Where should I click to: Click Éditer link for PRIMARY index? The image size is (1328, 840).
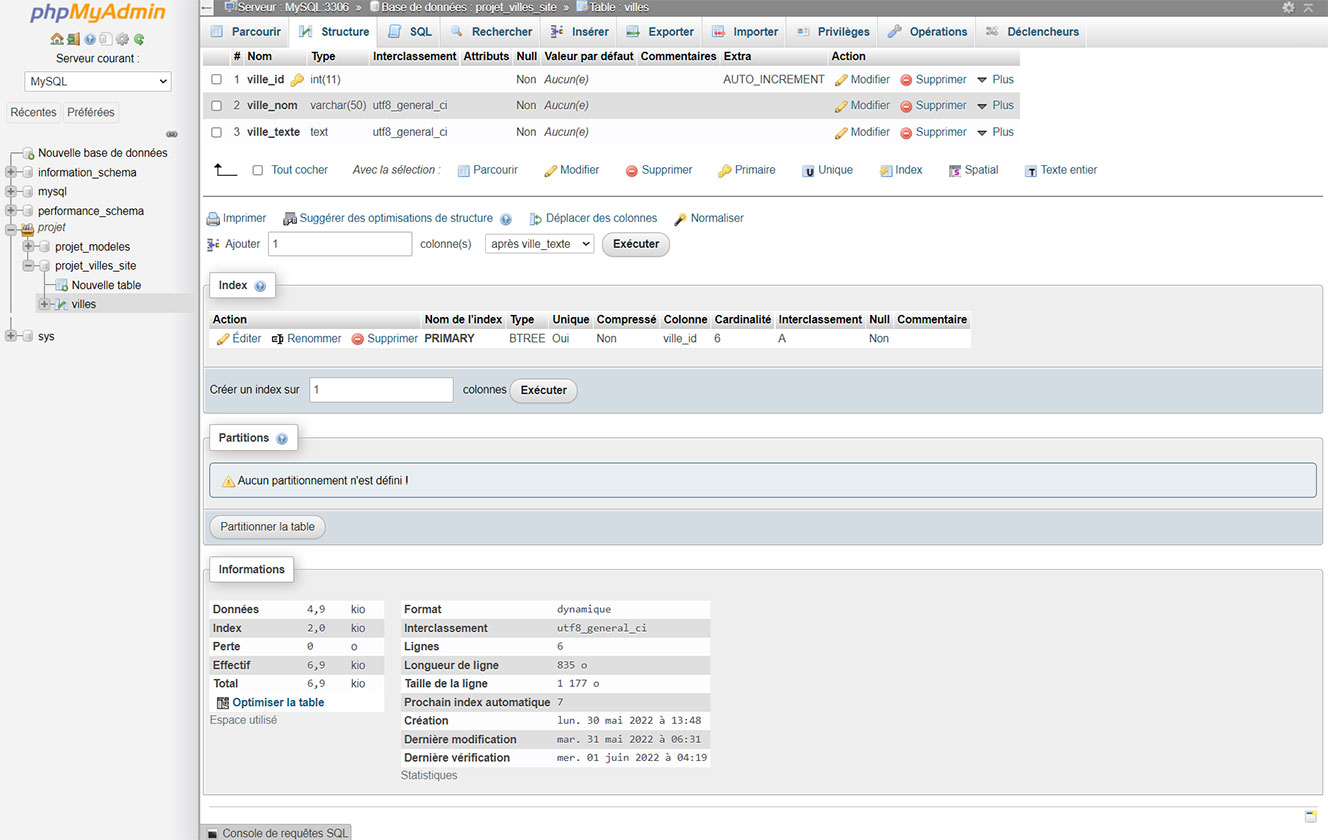click(239, 339)
